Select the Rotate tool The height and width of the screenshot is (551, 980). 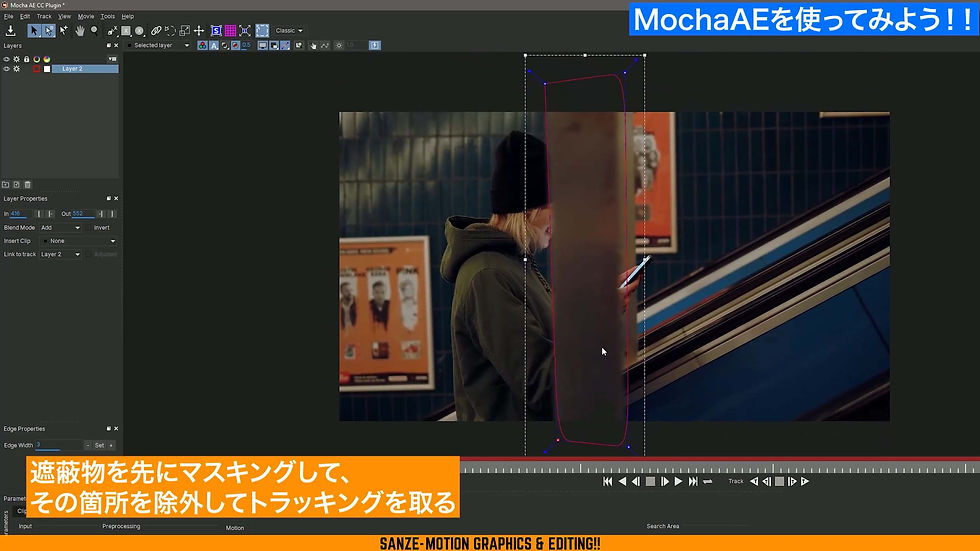click(170, 30)
